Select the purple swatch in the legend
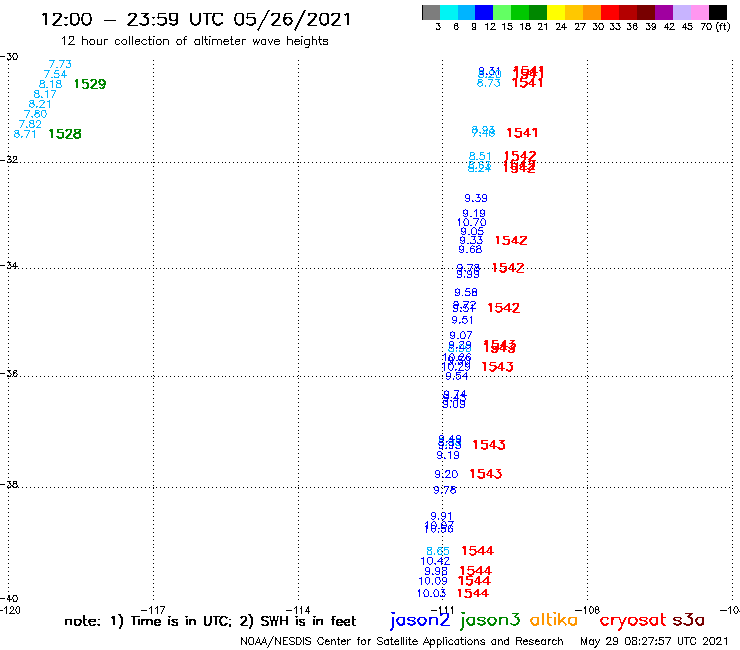The image size is (740, 650). point(664,13)
